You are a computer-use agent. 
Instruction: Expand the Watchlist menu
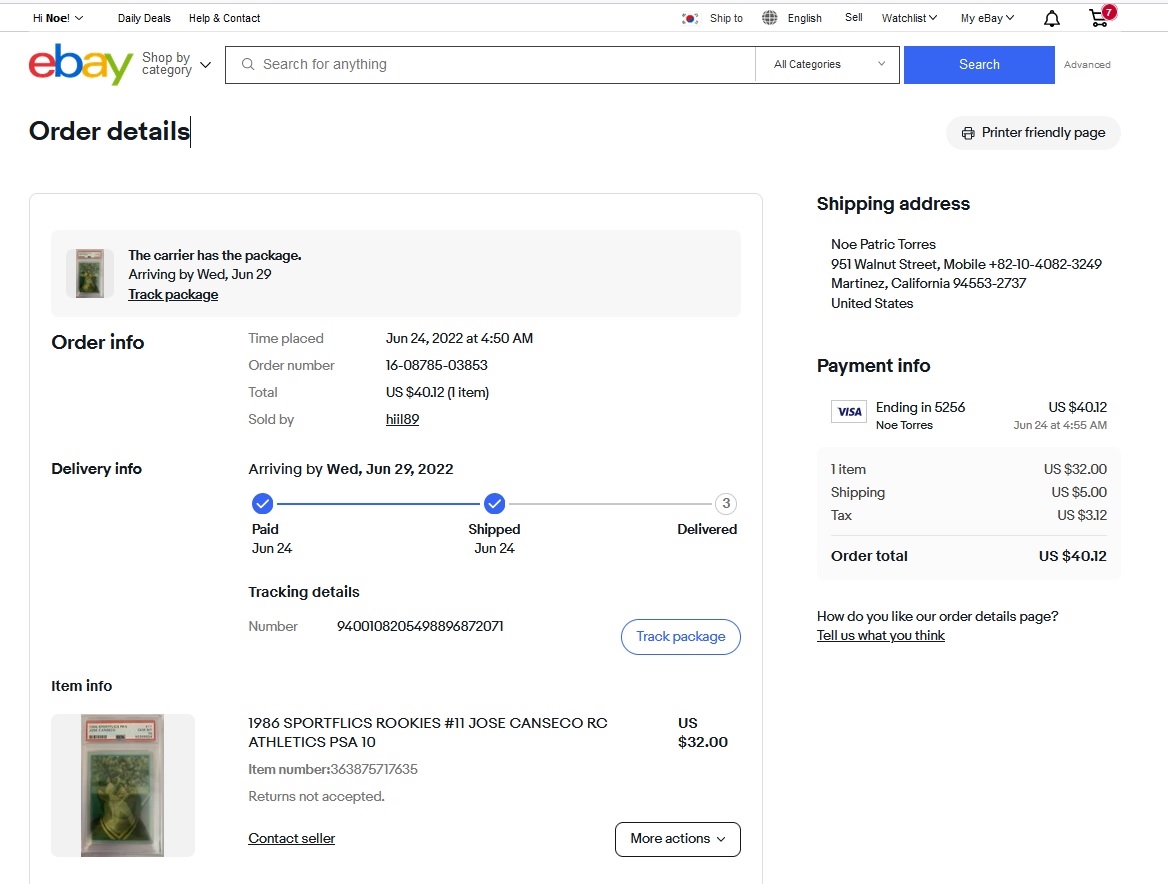909,18
